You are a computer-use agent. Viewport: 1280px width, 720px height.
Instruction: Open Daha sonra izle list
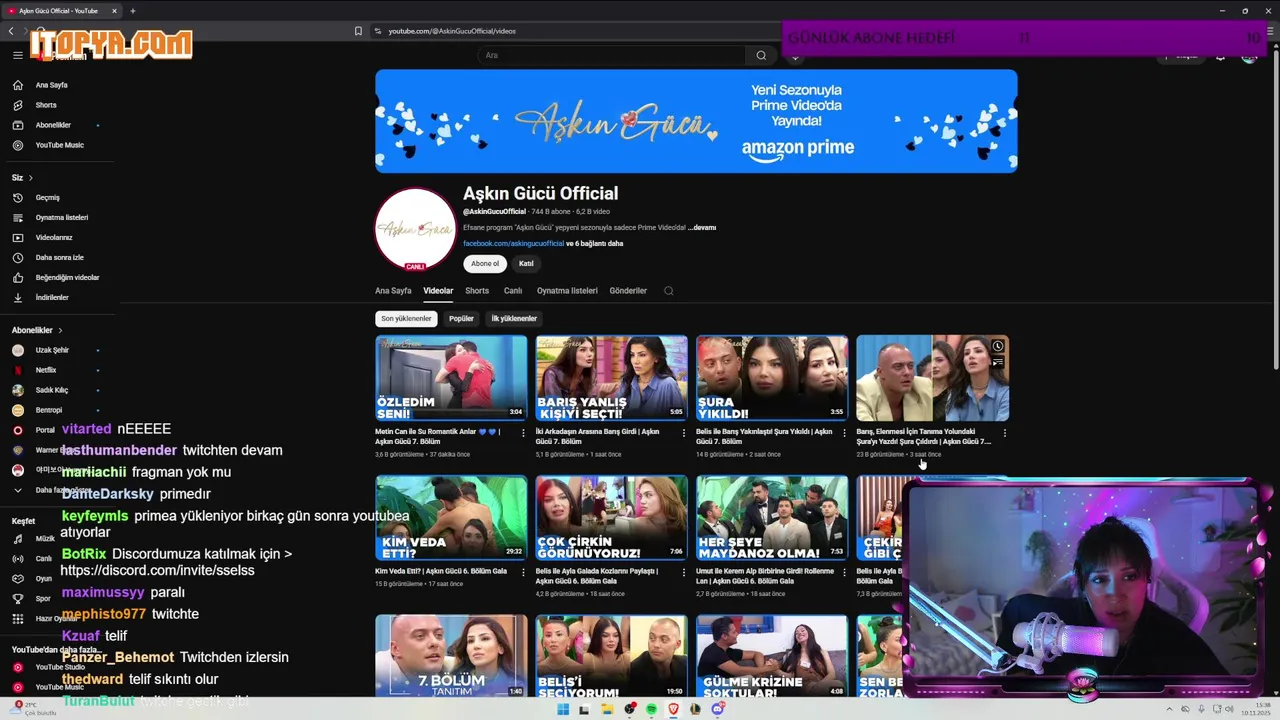click(x=59, y=257)
